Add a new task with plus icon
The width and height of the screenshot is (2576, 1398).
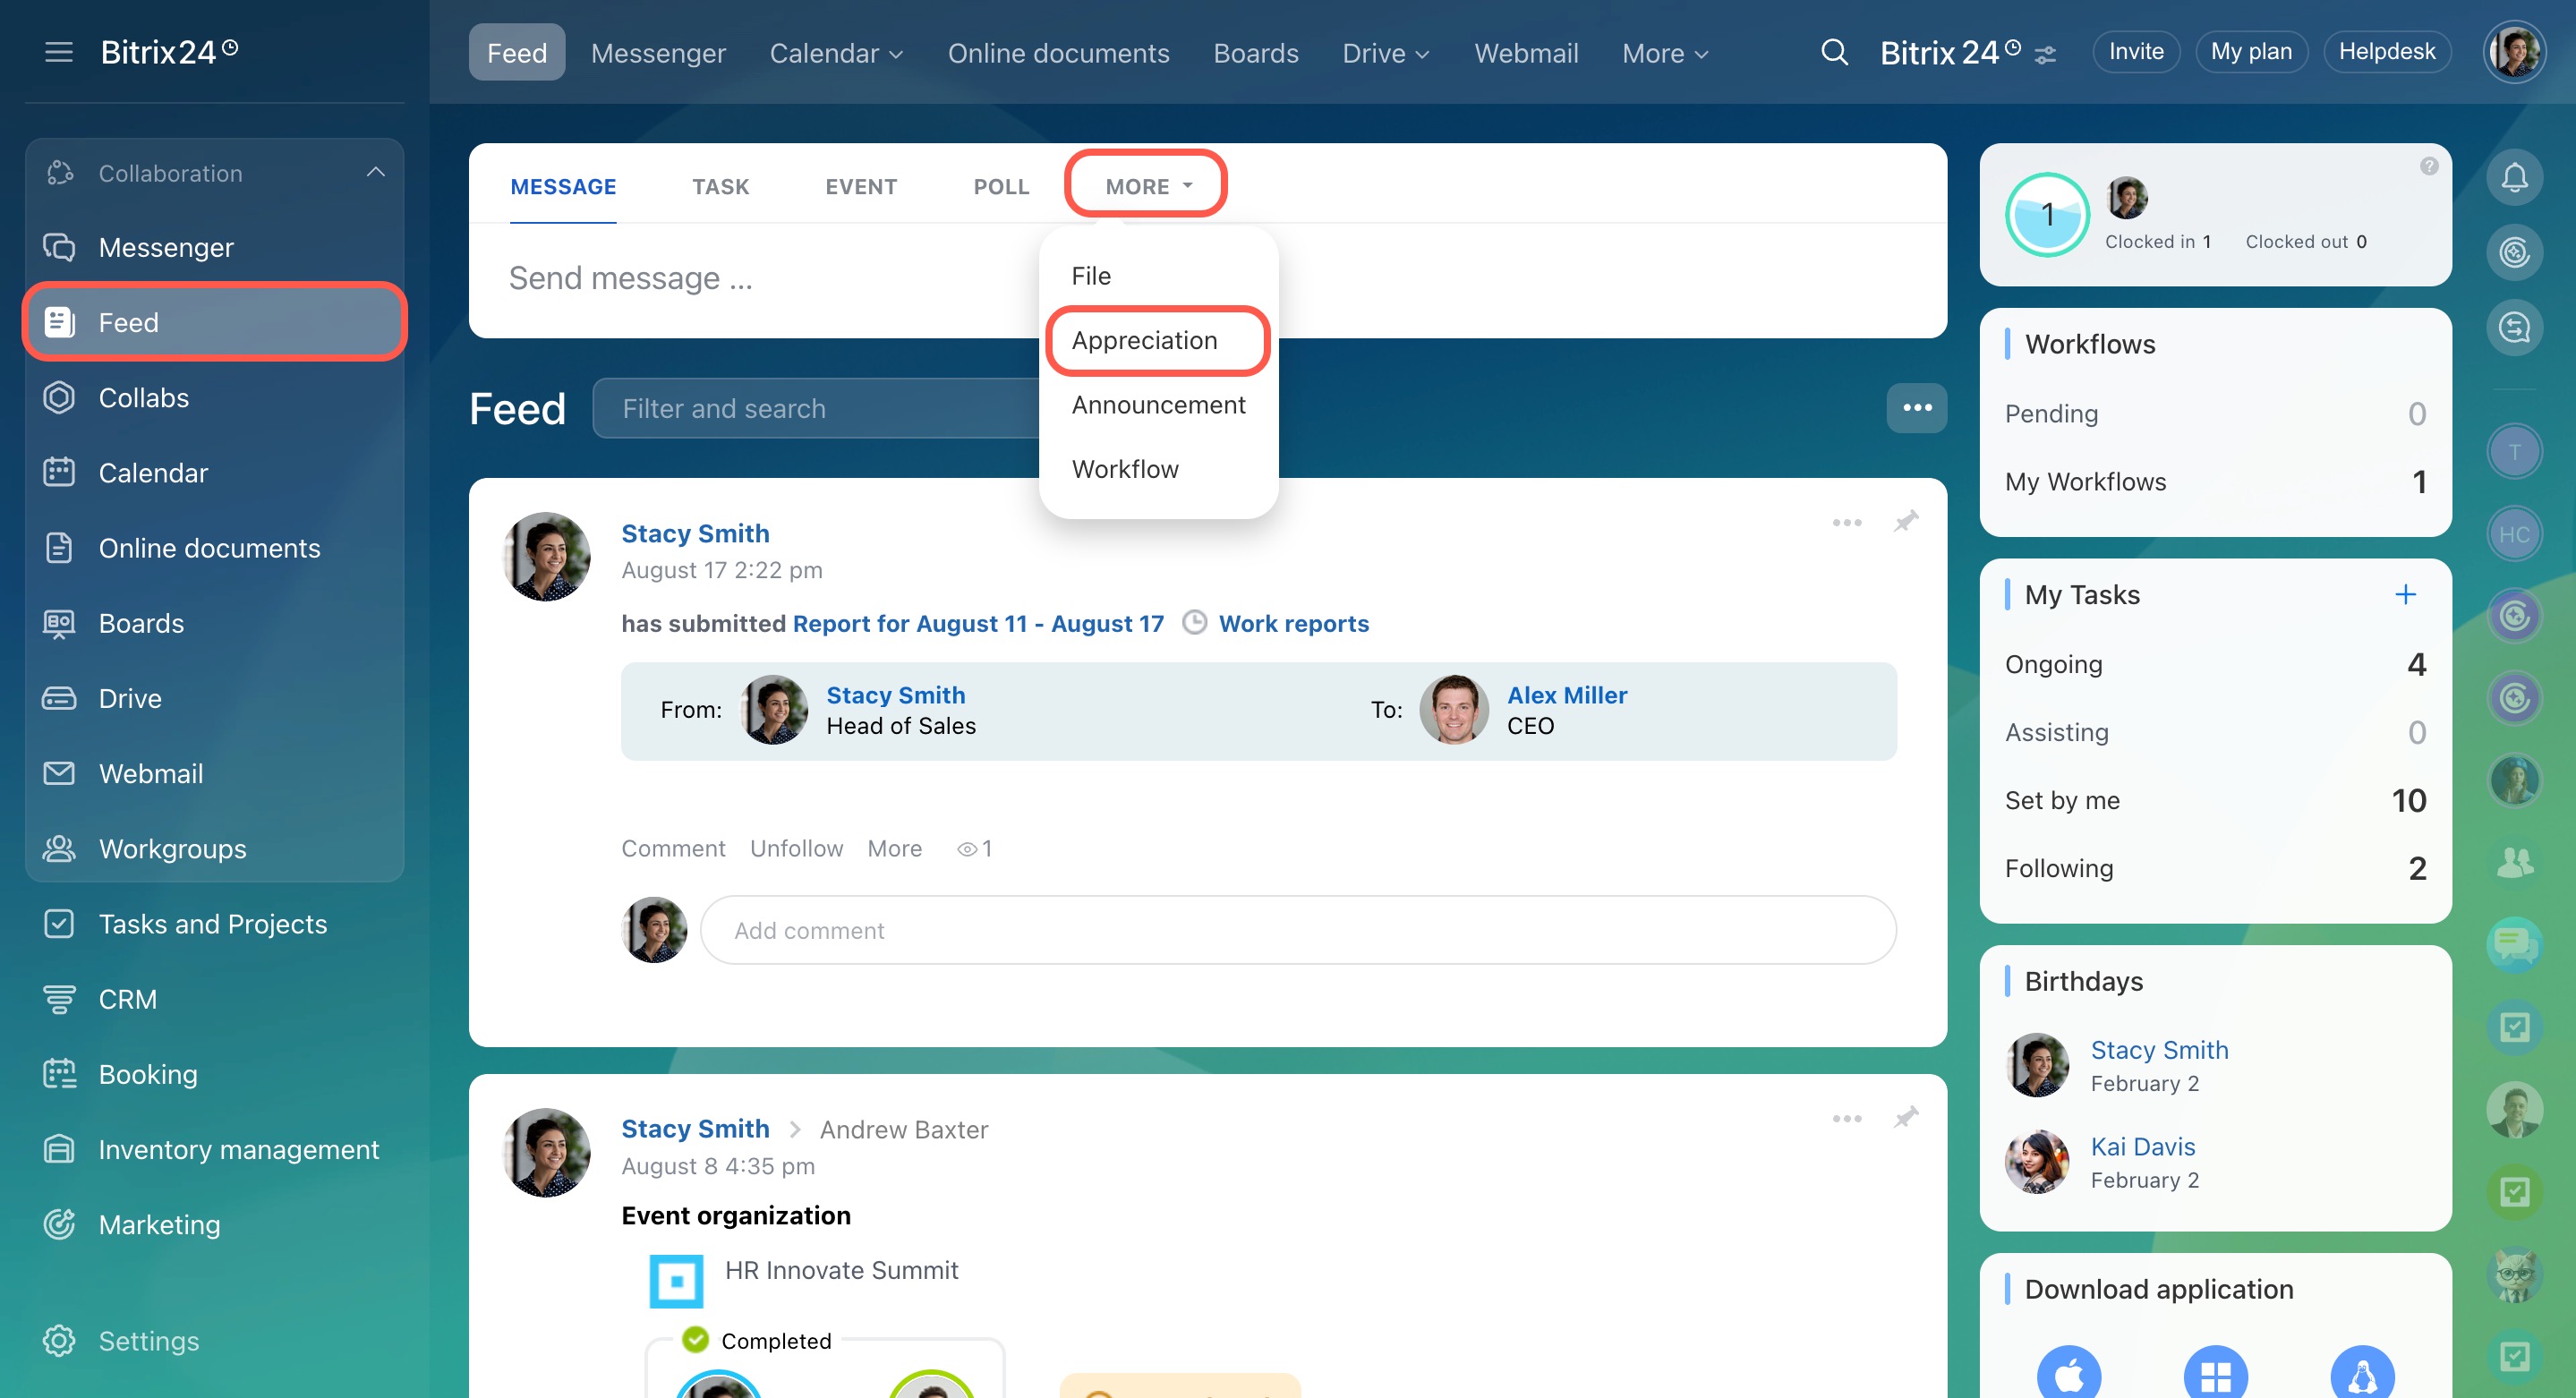[x=2405, y=595]
